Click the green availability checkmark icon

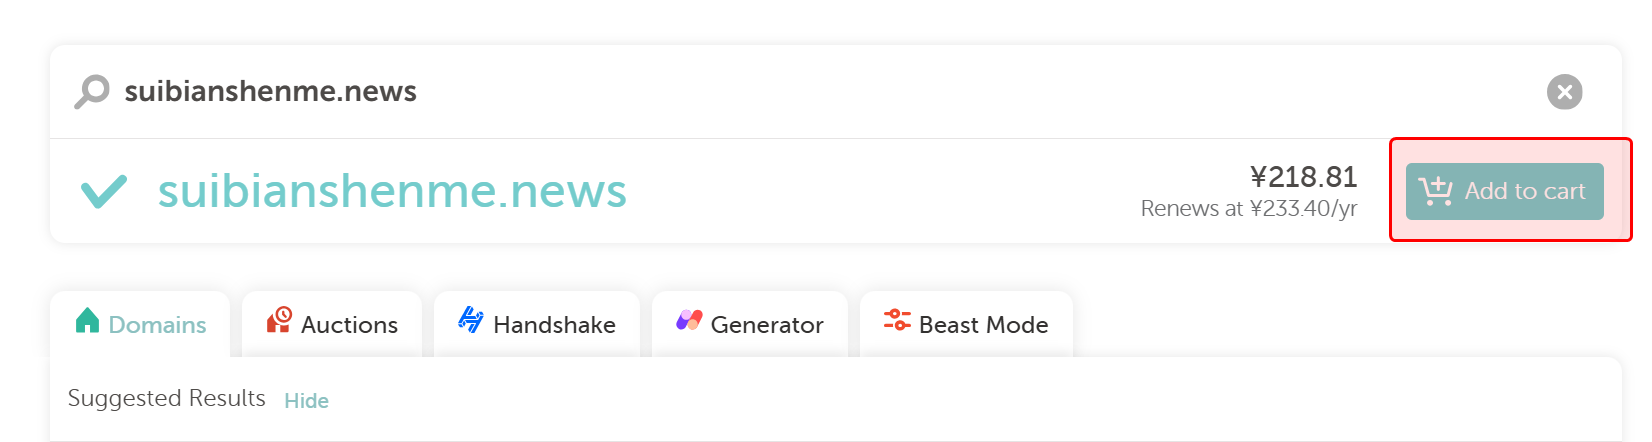(104, 191)
